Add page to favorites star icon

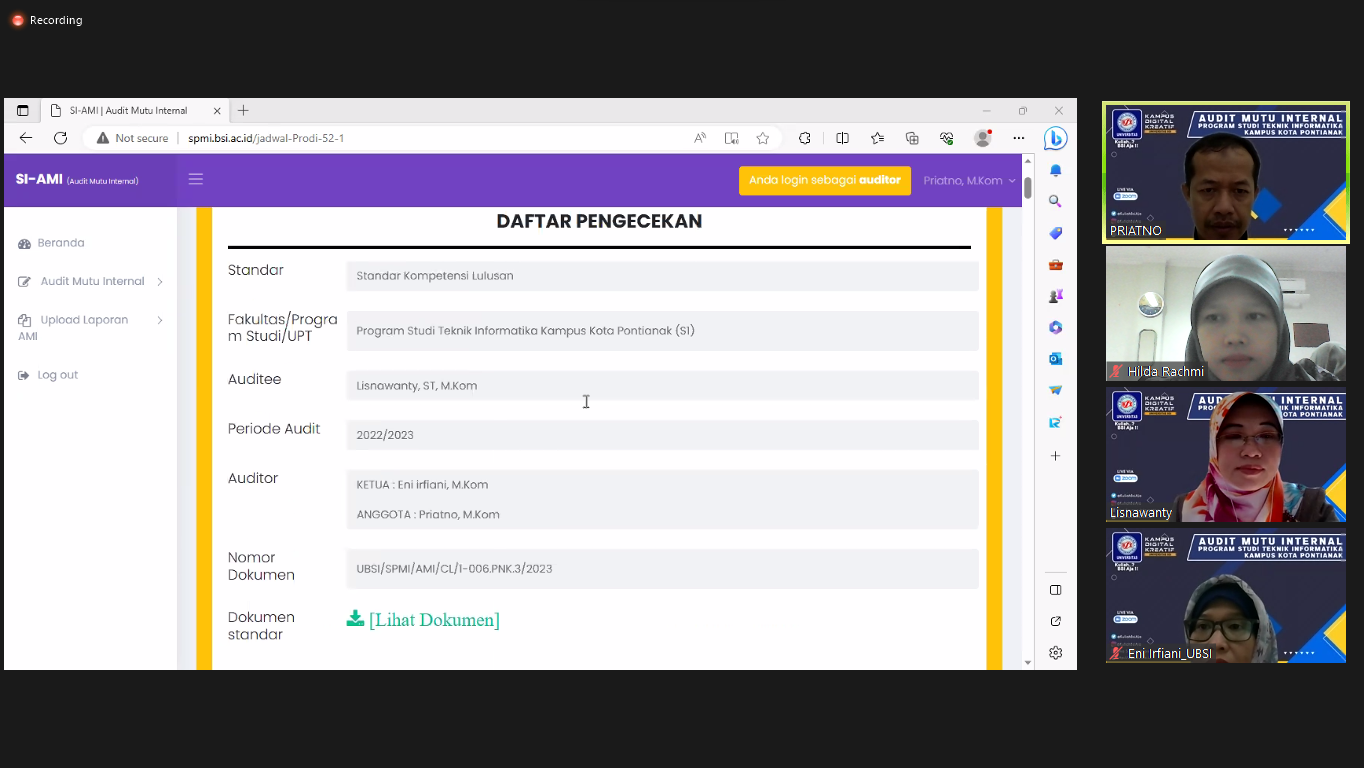coord(763,138)
